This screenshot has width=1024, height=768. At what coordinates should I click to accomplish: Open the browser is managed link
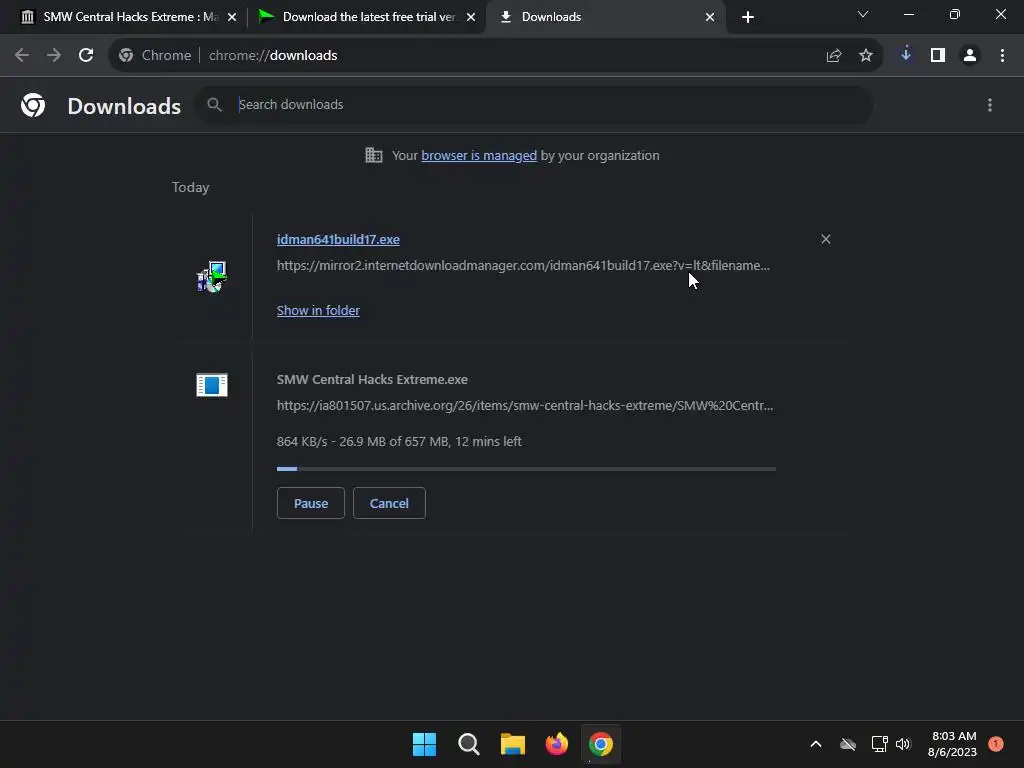point(479,155)
